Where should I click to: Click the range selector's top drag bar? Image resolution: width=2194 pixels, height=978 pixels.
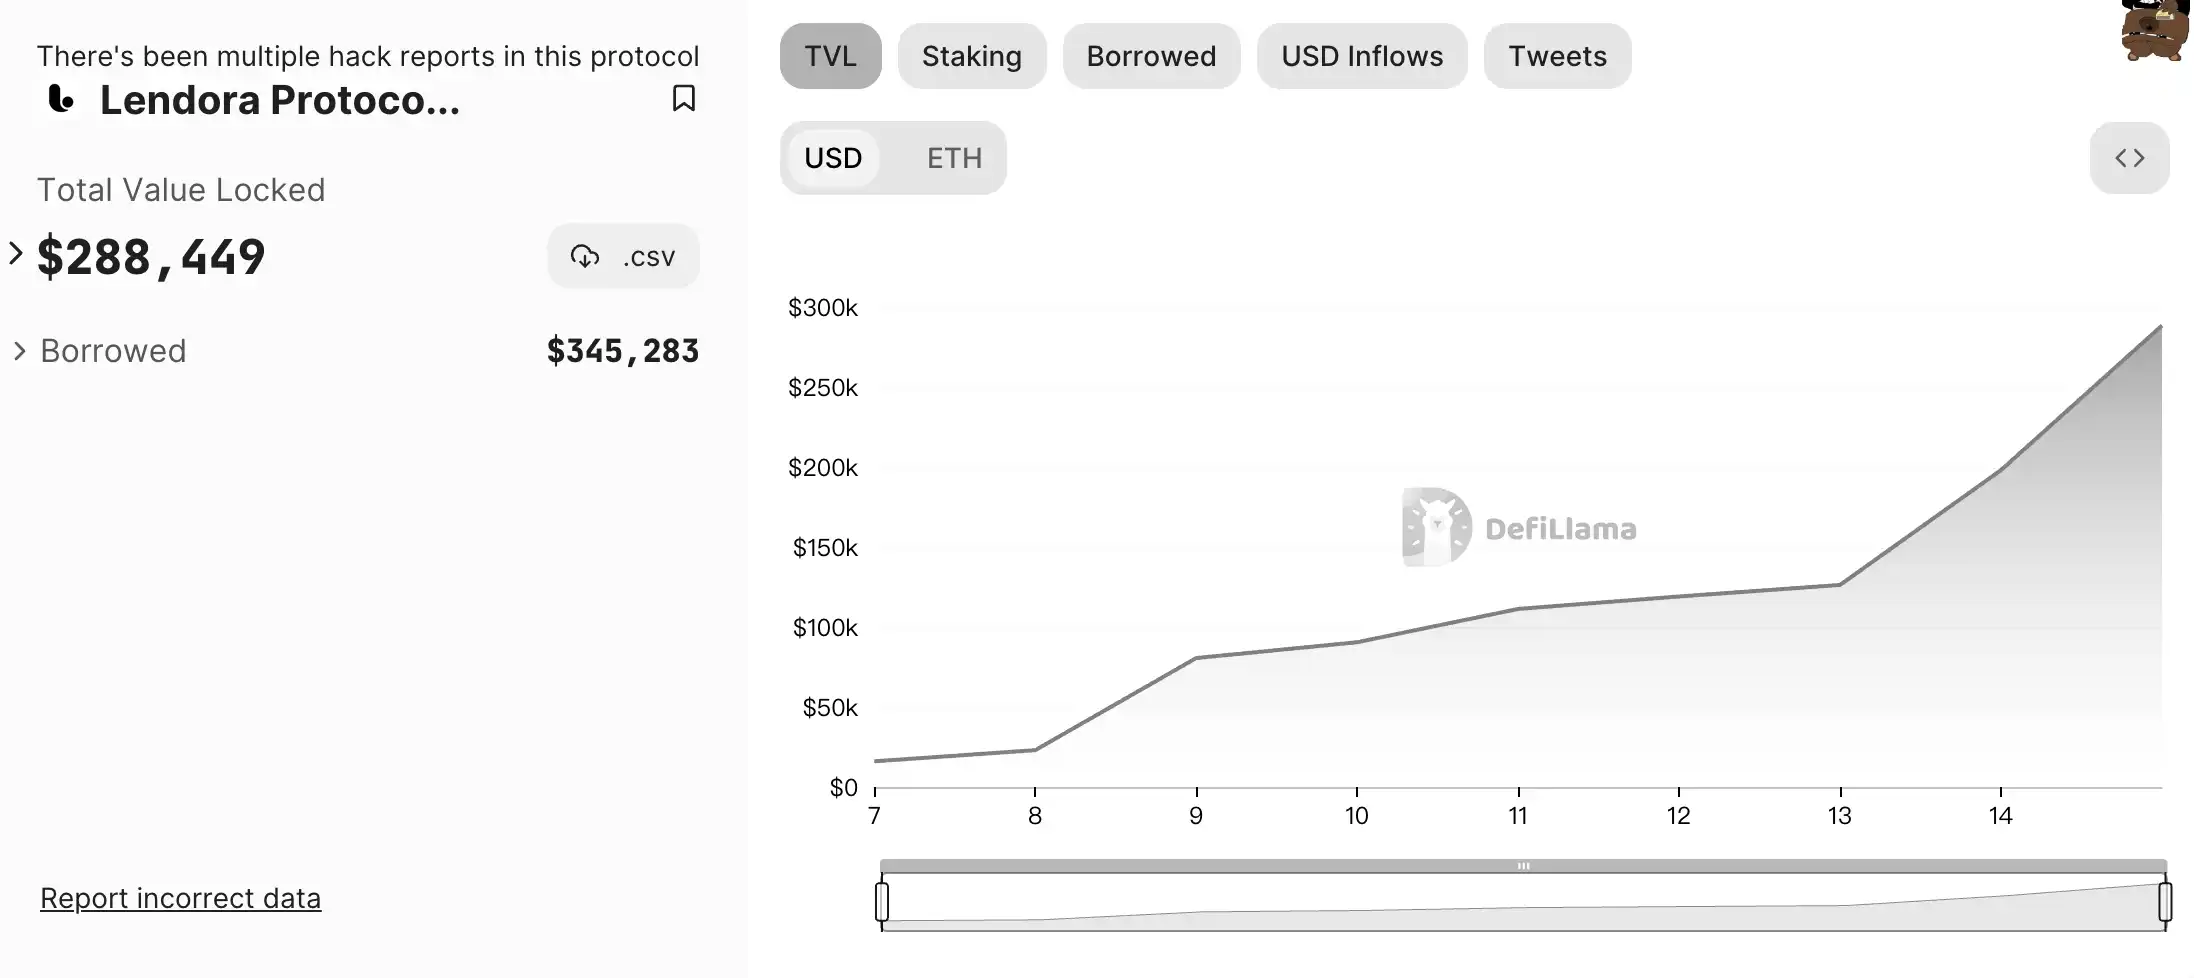[x=1523, y=866]
